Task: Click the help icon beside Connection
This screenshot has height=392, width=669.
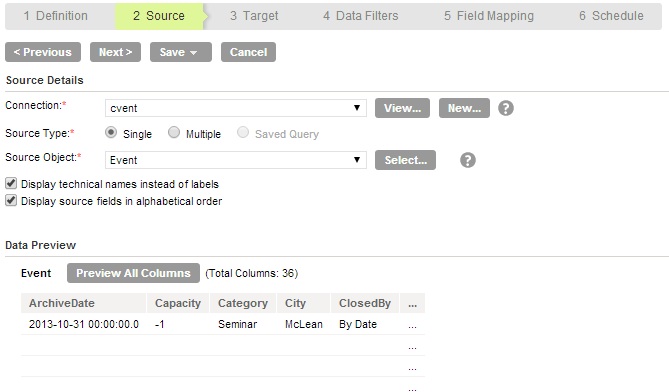Action: tap(506, 108)
